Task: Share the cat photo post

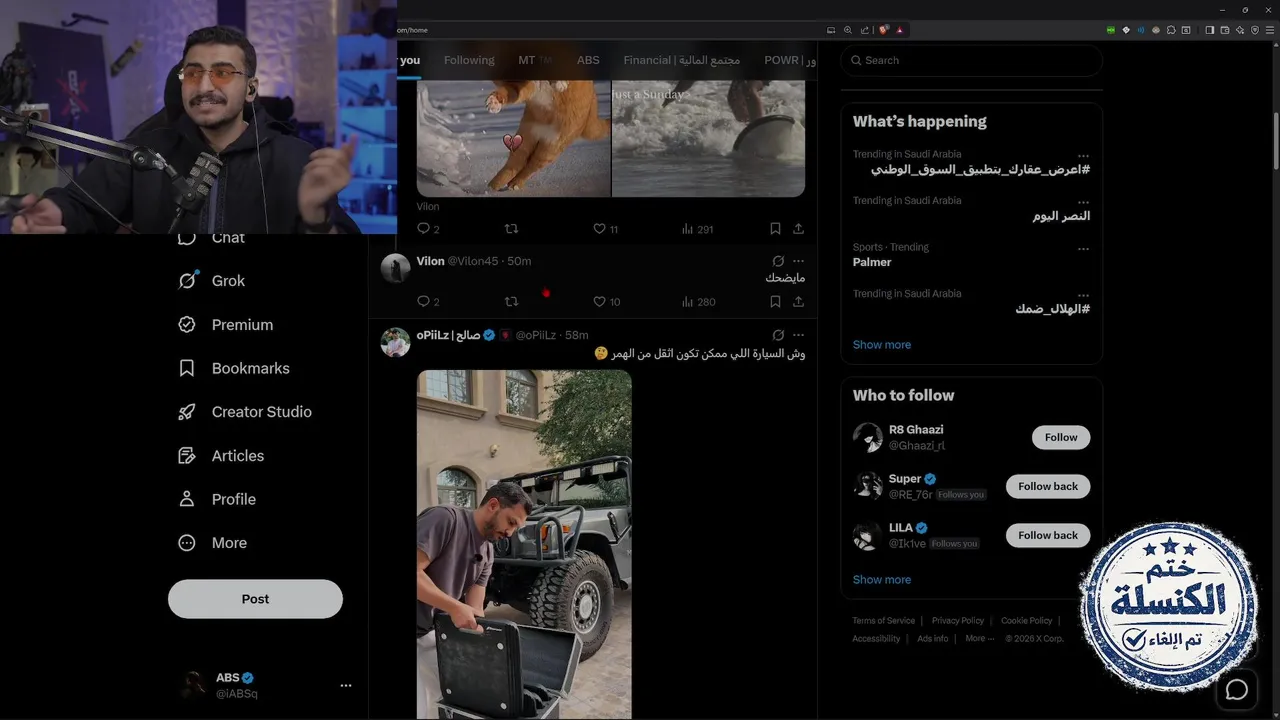Action: [x=798, y=229]
